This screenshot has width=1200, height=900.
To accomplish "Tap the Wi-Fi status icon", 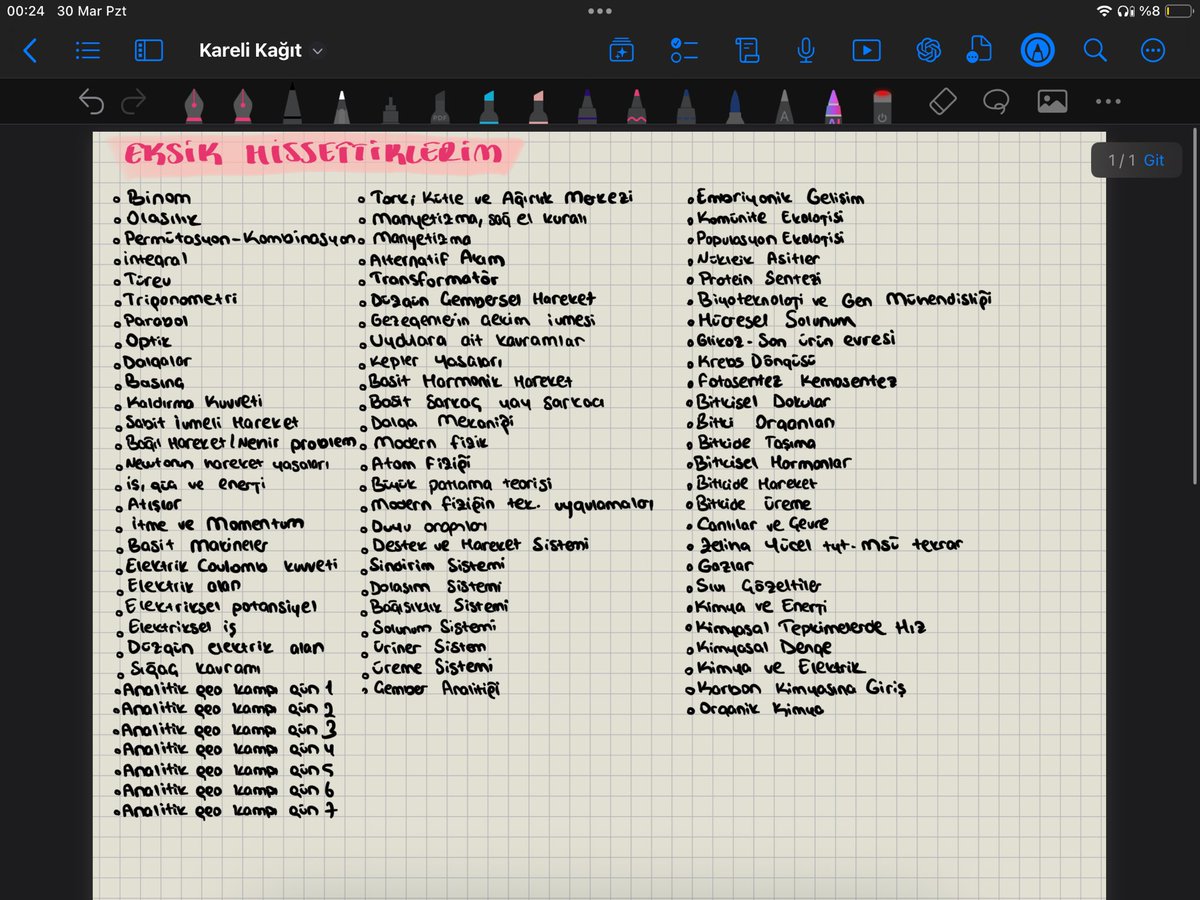I will tap(1104, 11).
